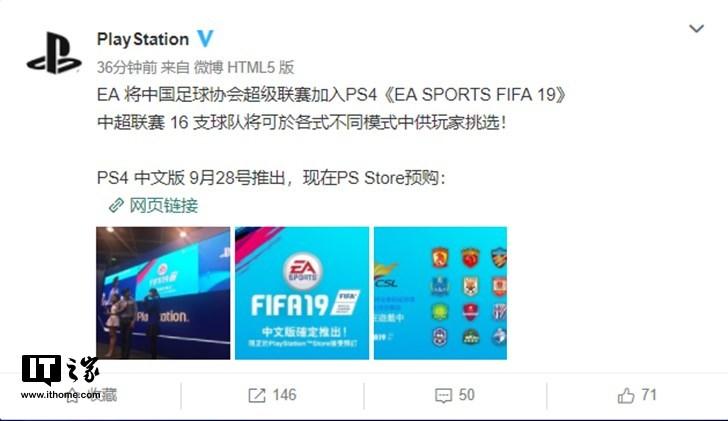Open the PlayStation account name link
Screen dimensions: 728x421
143,39
